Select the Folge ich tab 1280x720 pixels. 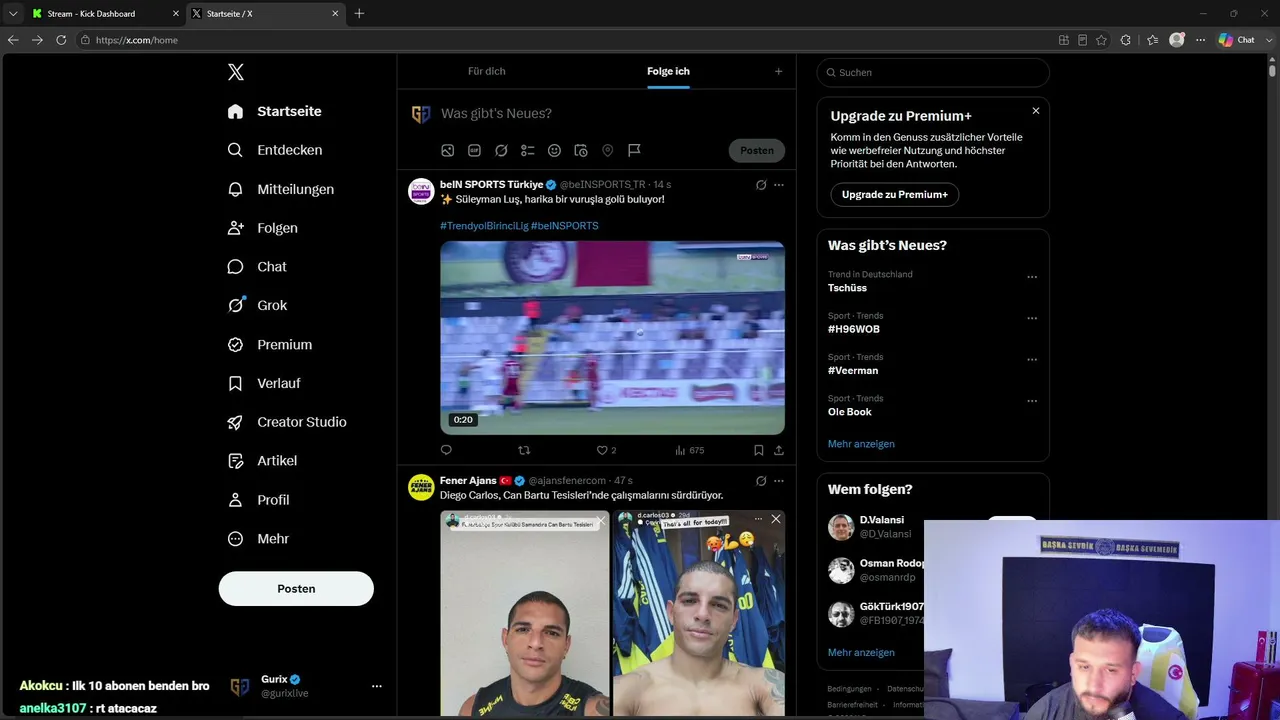click(668, 71)
